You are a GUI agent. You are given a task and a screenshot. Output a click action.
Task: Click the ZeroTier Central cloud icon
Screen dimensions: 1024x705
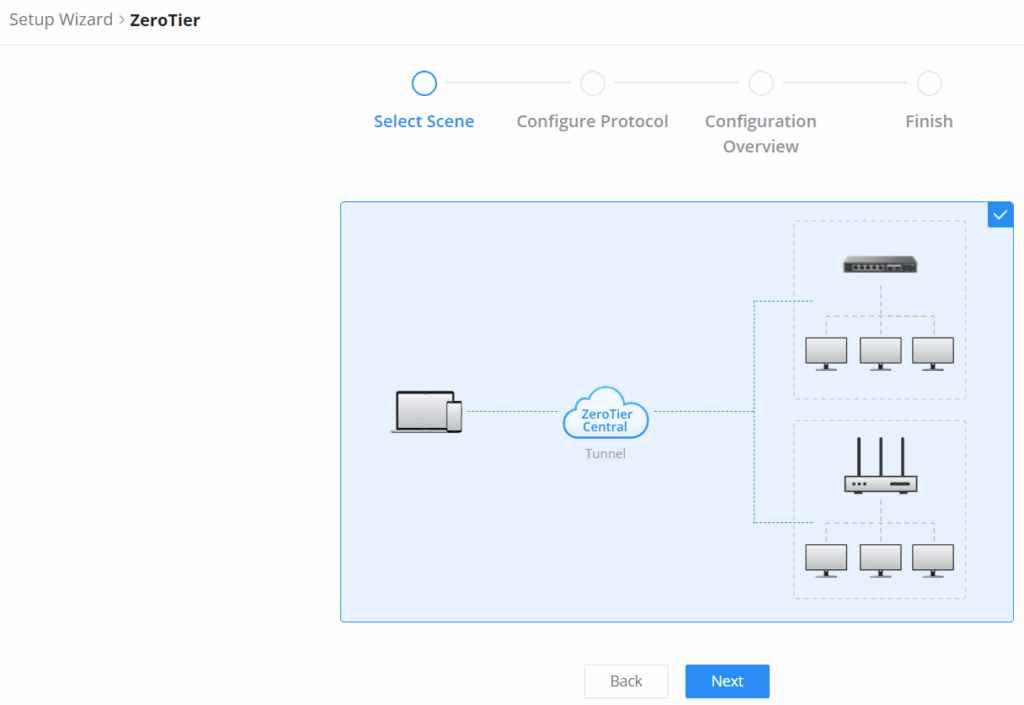click(605, 413)
